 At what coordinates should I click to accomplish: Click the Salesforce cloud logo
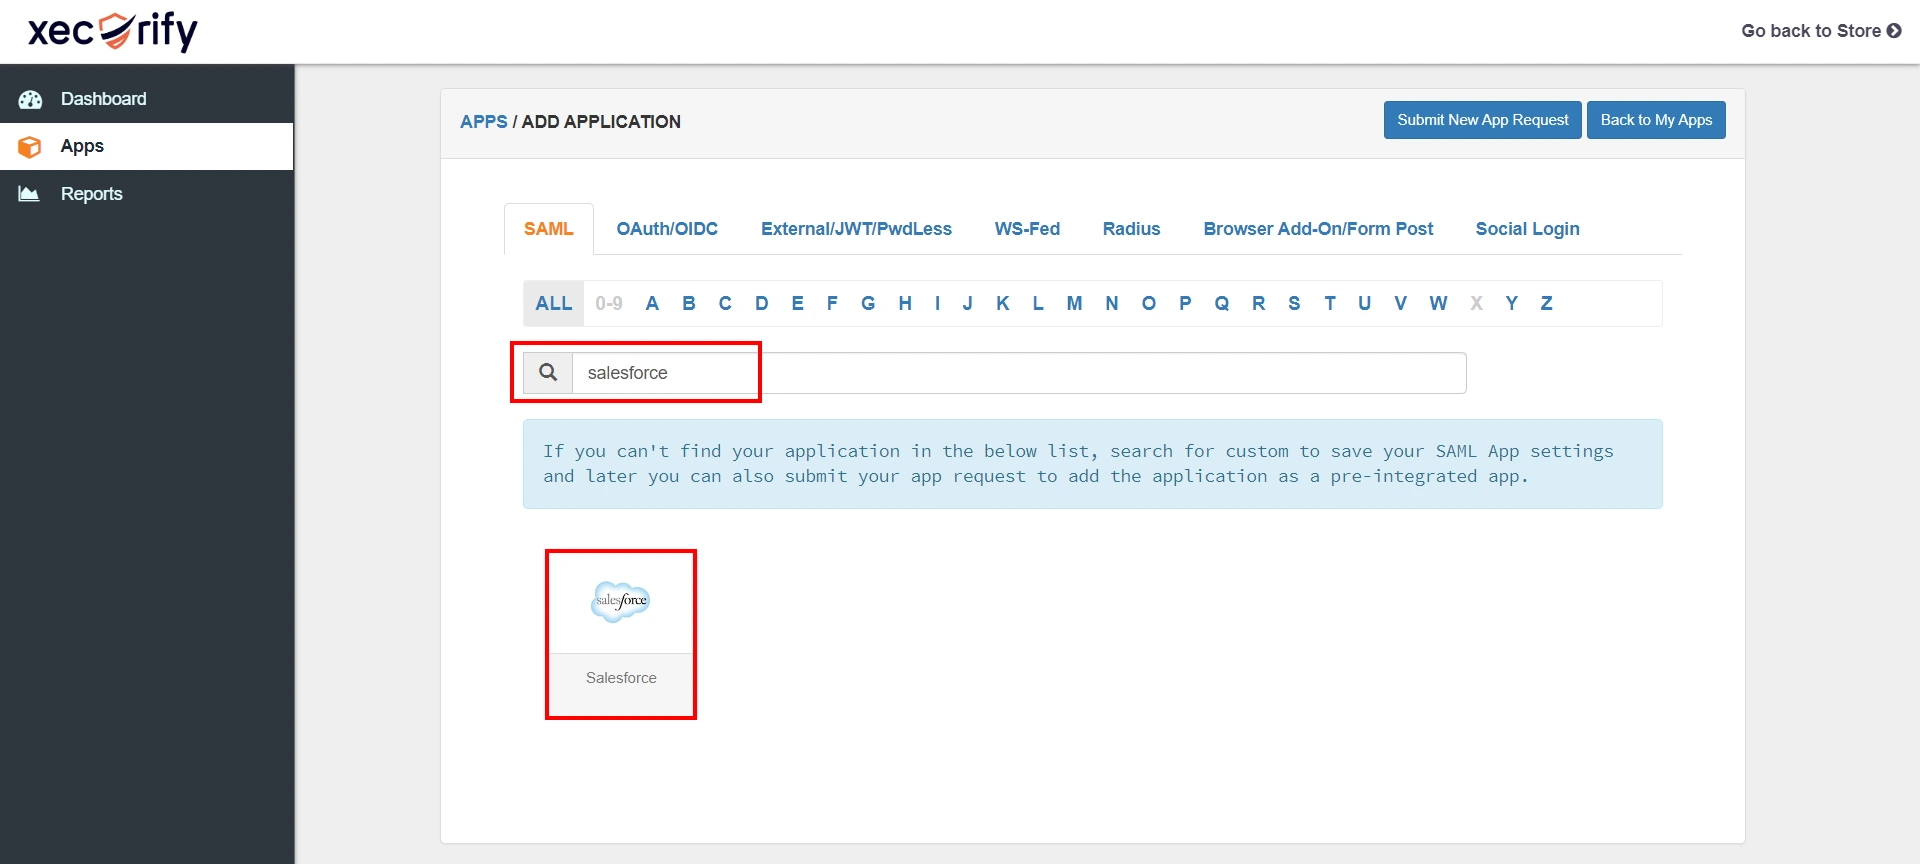(621, 601)
